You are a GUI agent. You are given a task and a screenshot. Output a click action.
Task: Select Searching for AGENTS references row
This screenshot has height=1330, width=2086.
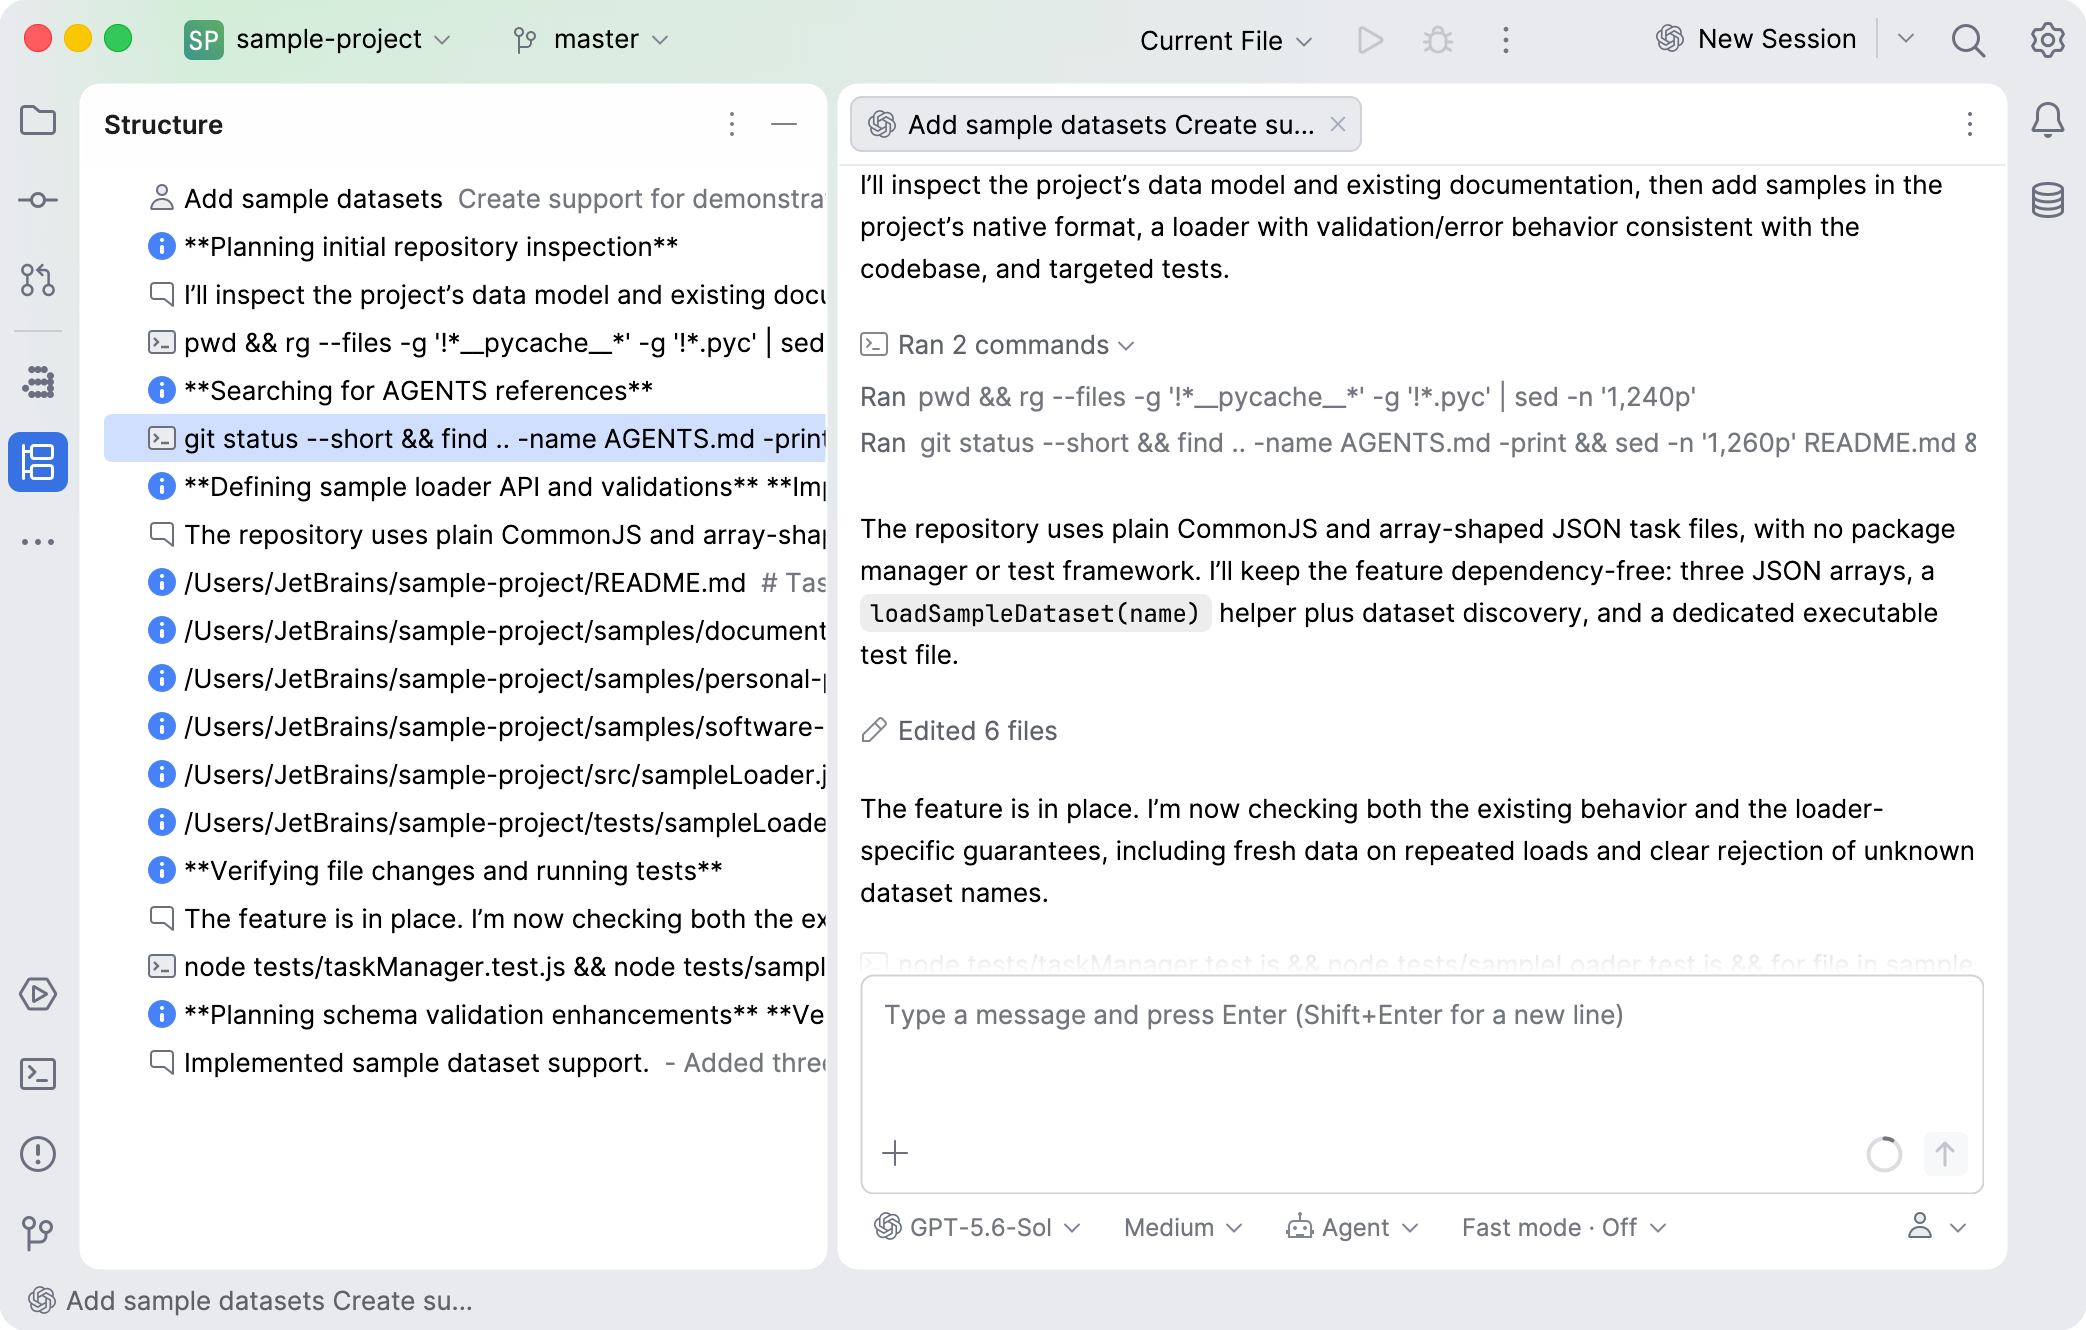tap(465, 391)
